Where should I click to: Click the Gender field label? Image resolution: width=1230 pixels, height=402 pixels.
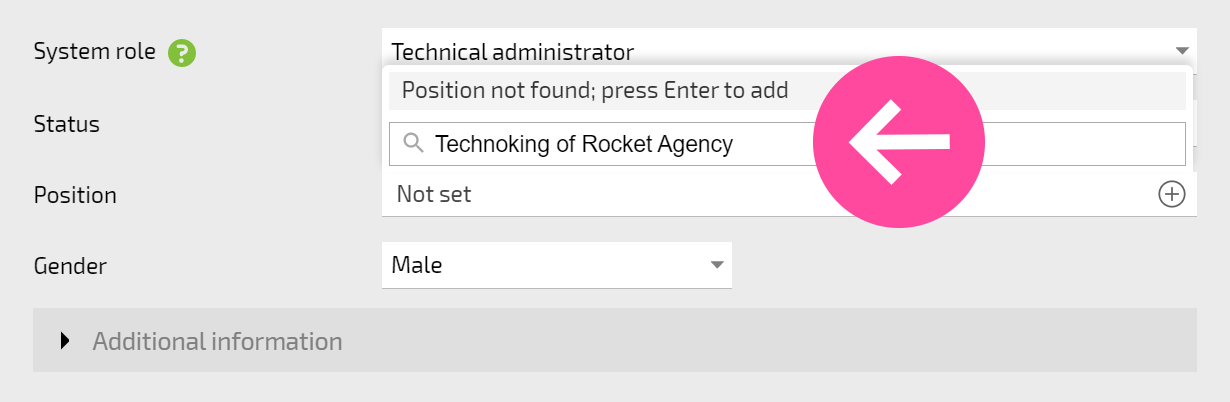pos(70,266)
